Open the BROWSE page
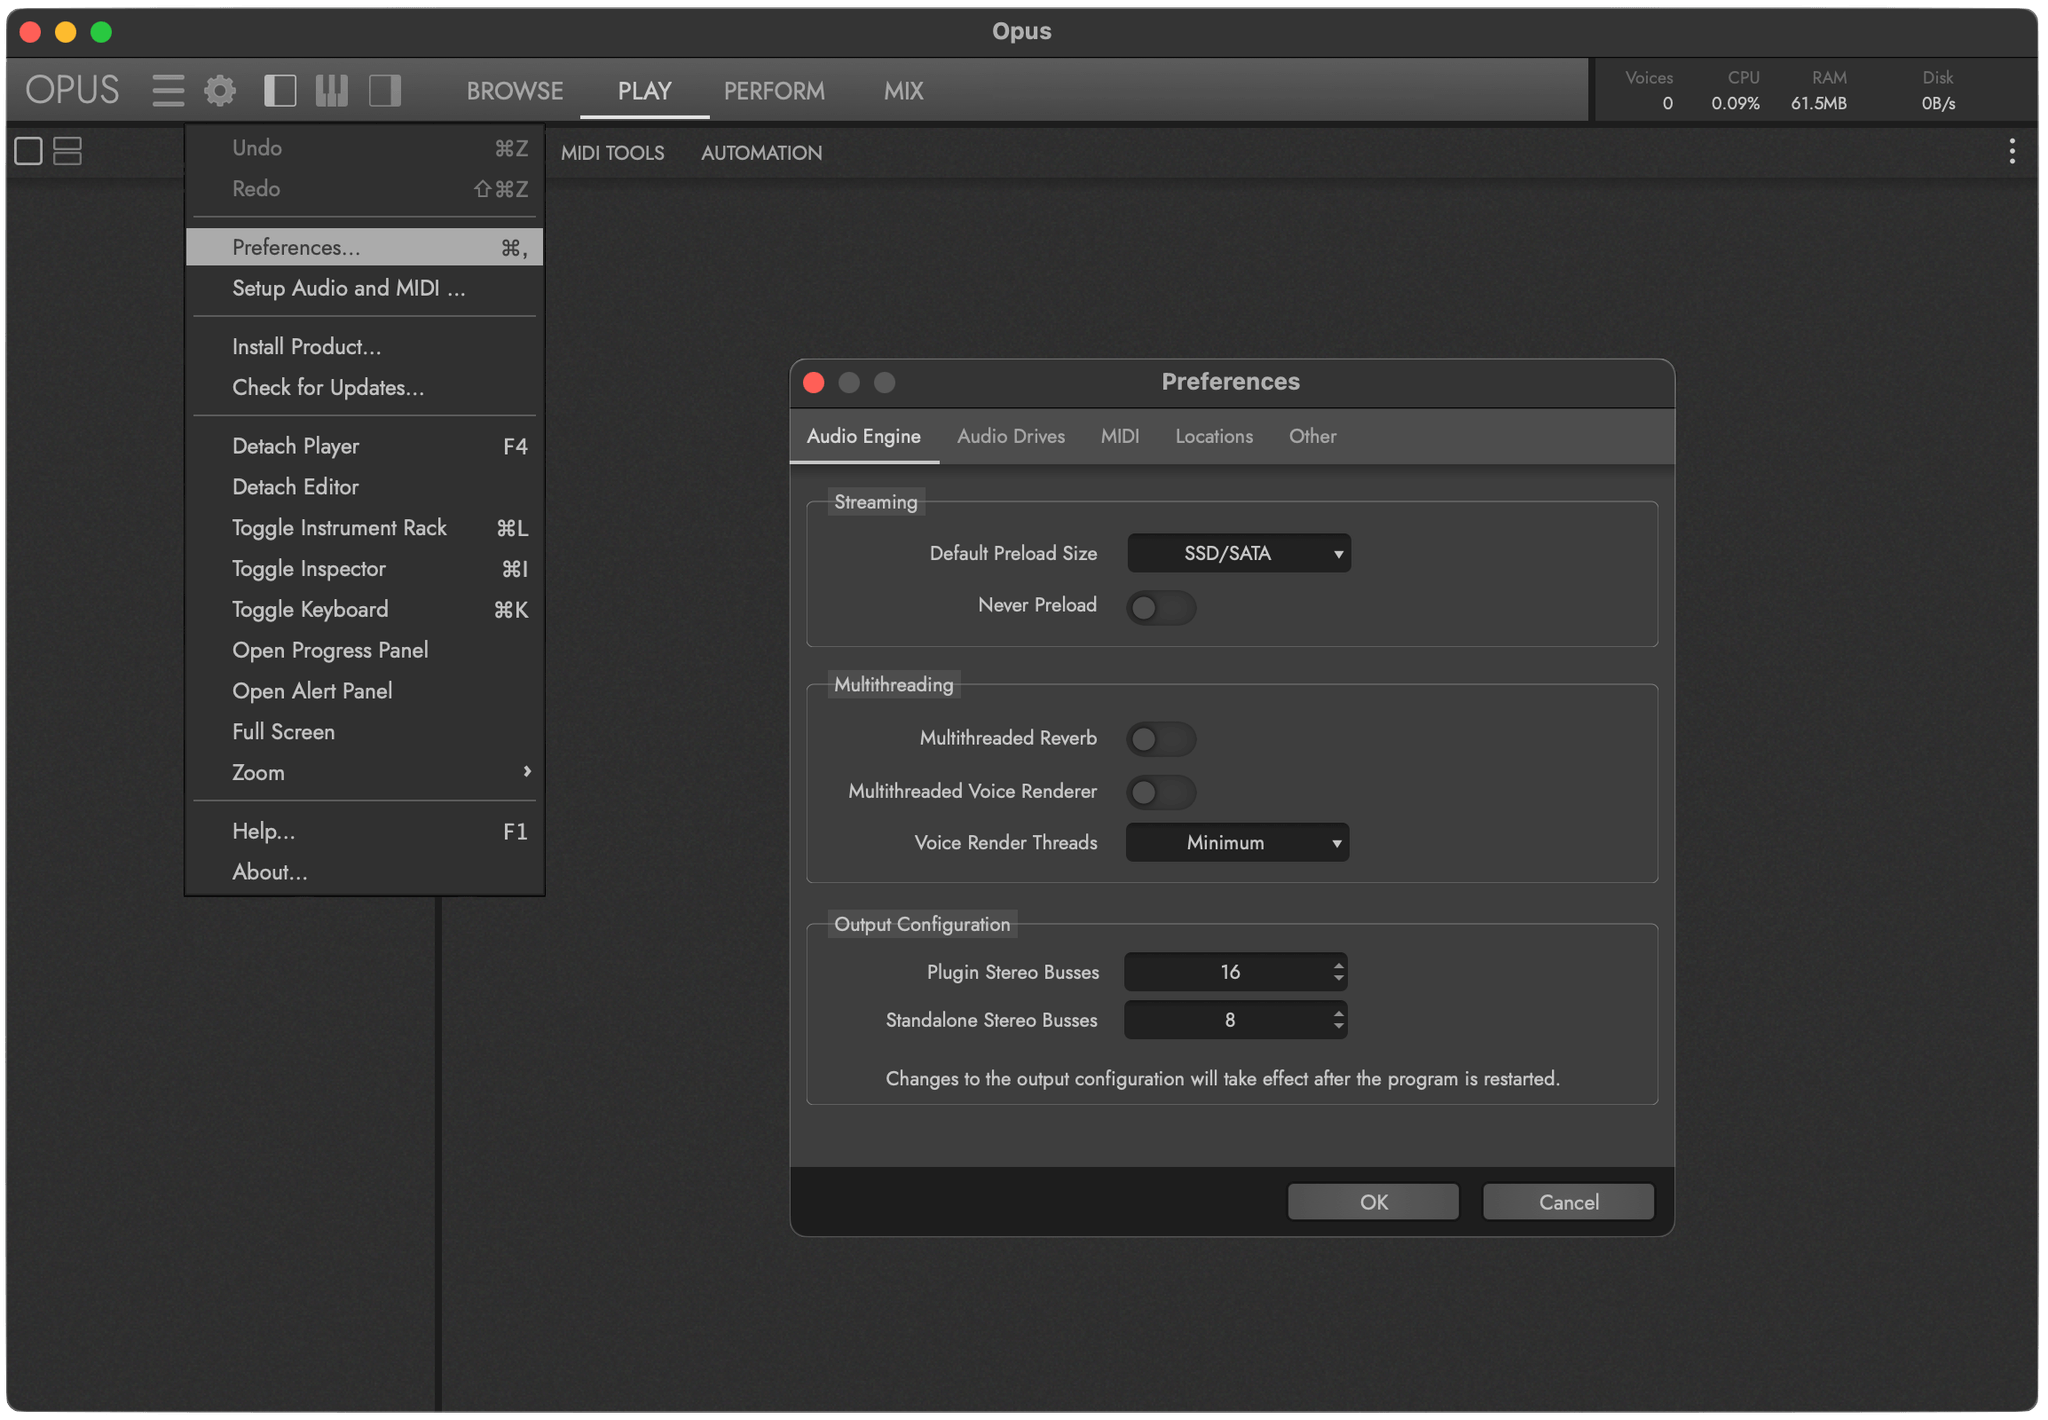 [515, 91]
